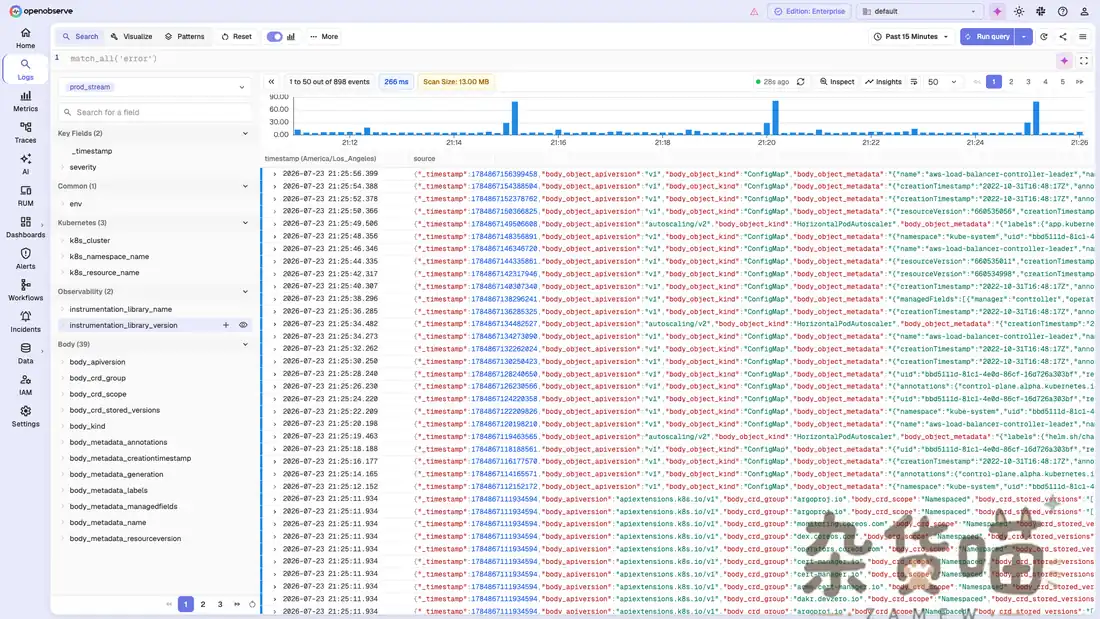Open the hamburger menu icon in toolbar
The height and width of the screenshot is (619, 1100).
tap(1082, 36)
